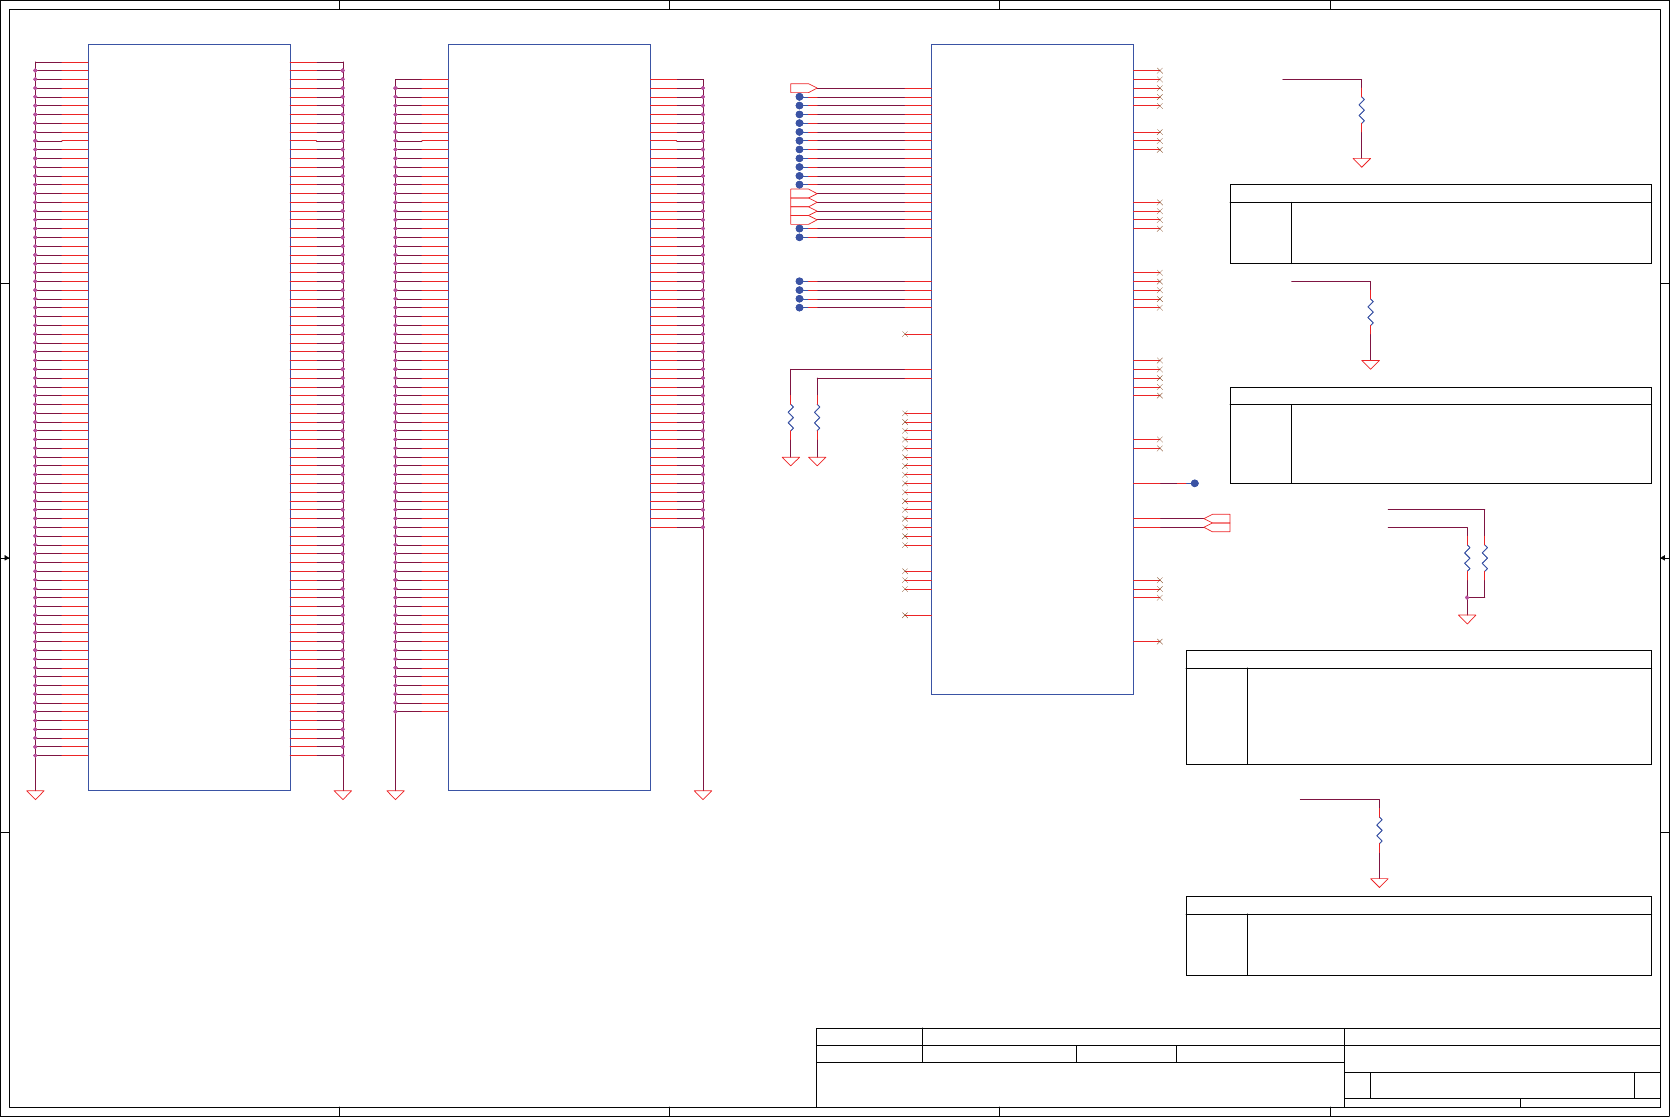Click the lone no-connect marker below the four test points
The height and width of the screenshot is (1117, 1670).
coord(906,334)
